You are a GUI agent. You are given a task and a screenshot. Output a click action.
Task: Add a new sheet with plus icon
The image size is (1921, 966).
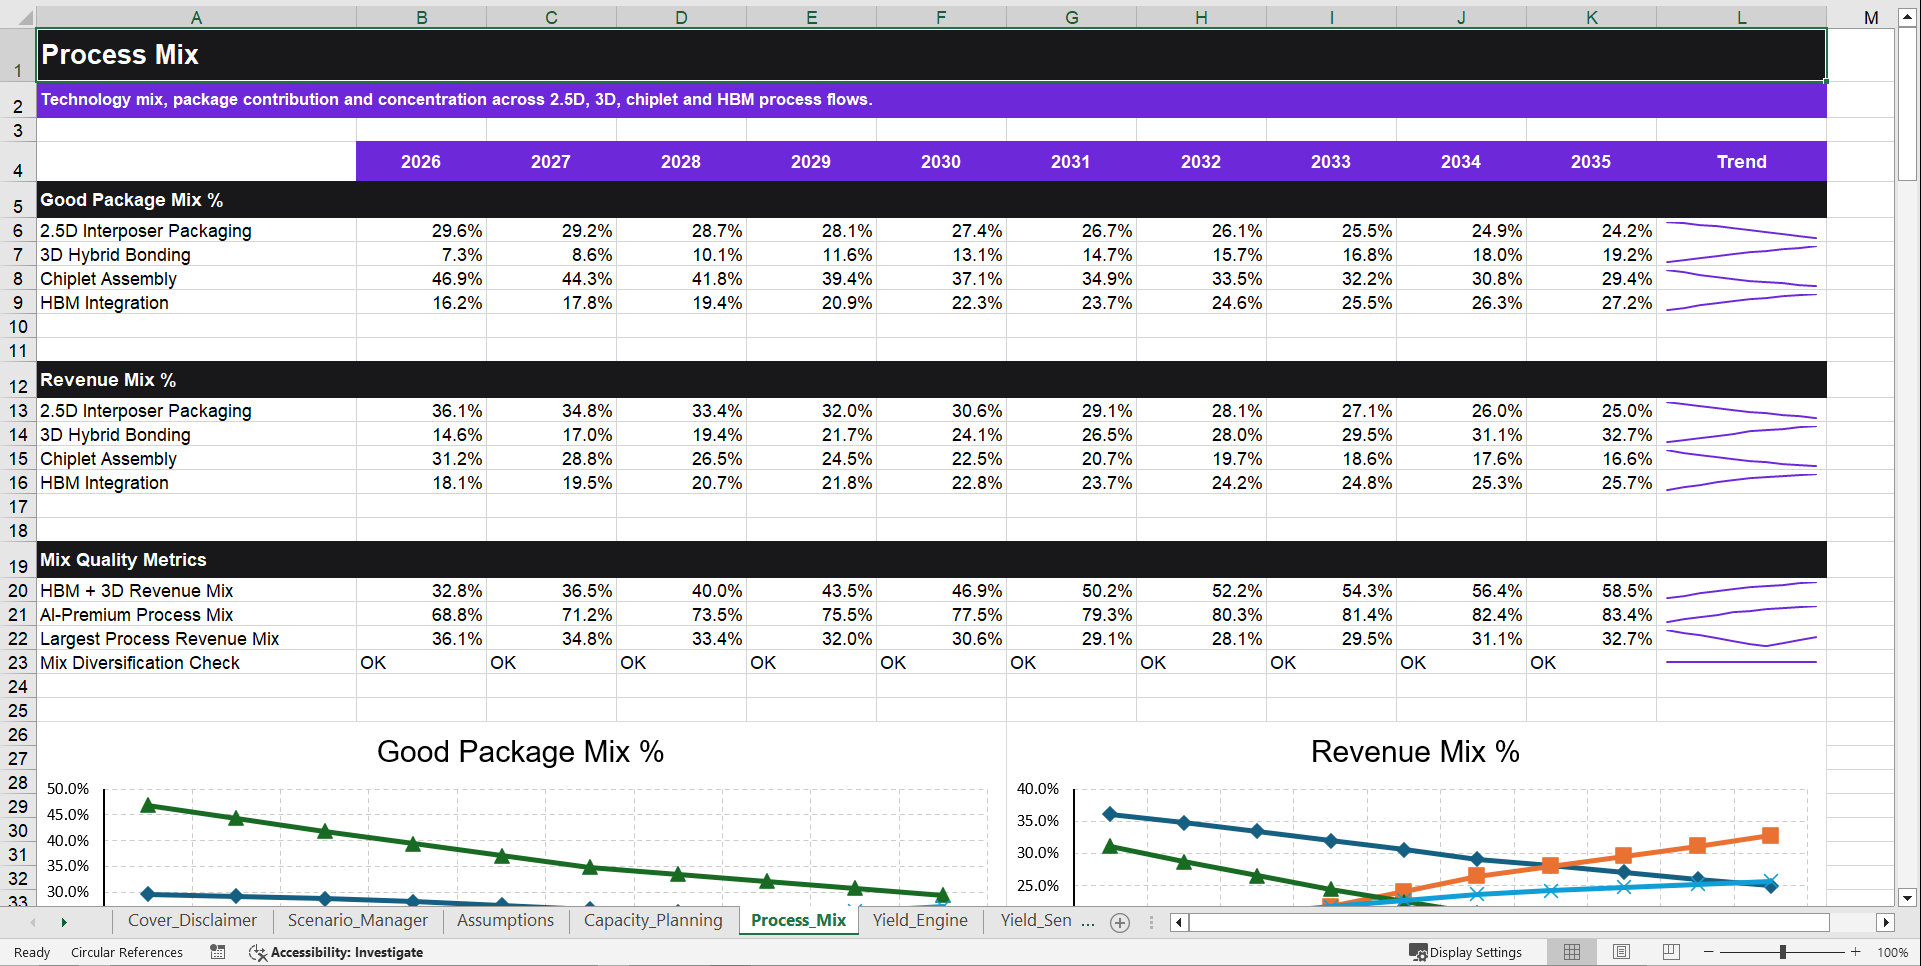coord(1120,923)
